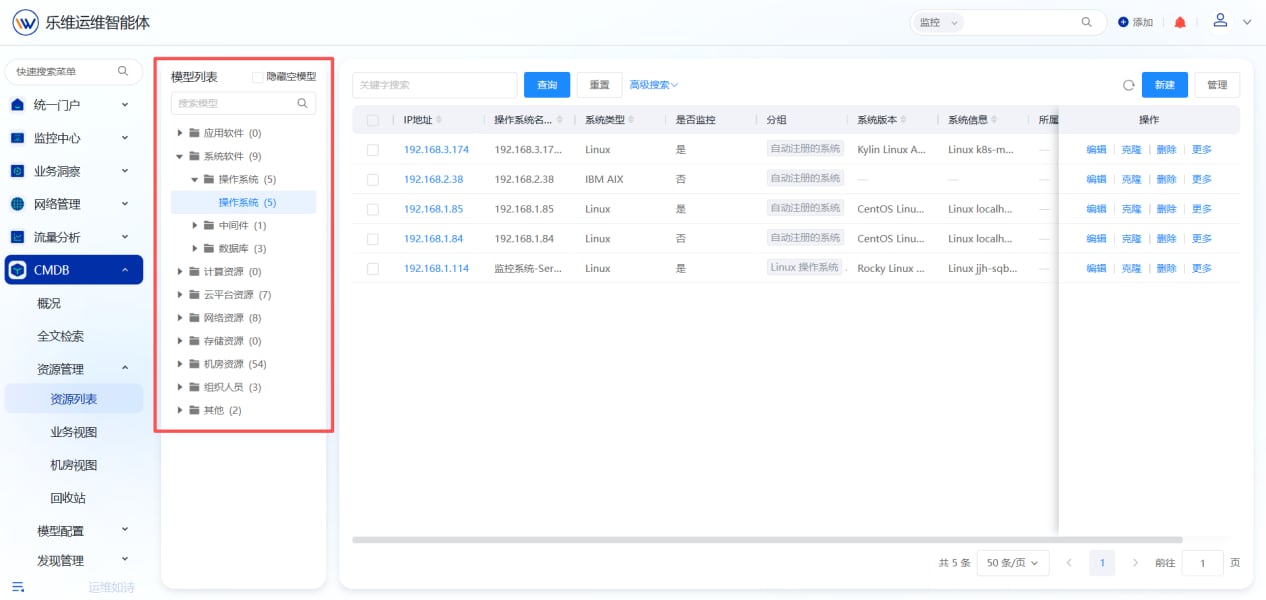Sort by the 系统版本 column sort icon
This screenshot has height=600, width=1266.
[904, 120]
